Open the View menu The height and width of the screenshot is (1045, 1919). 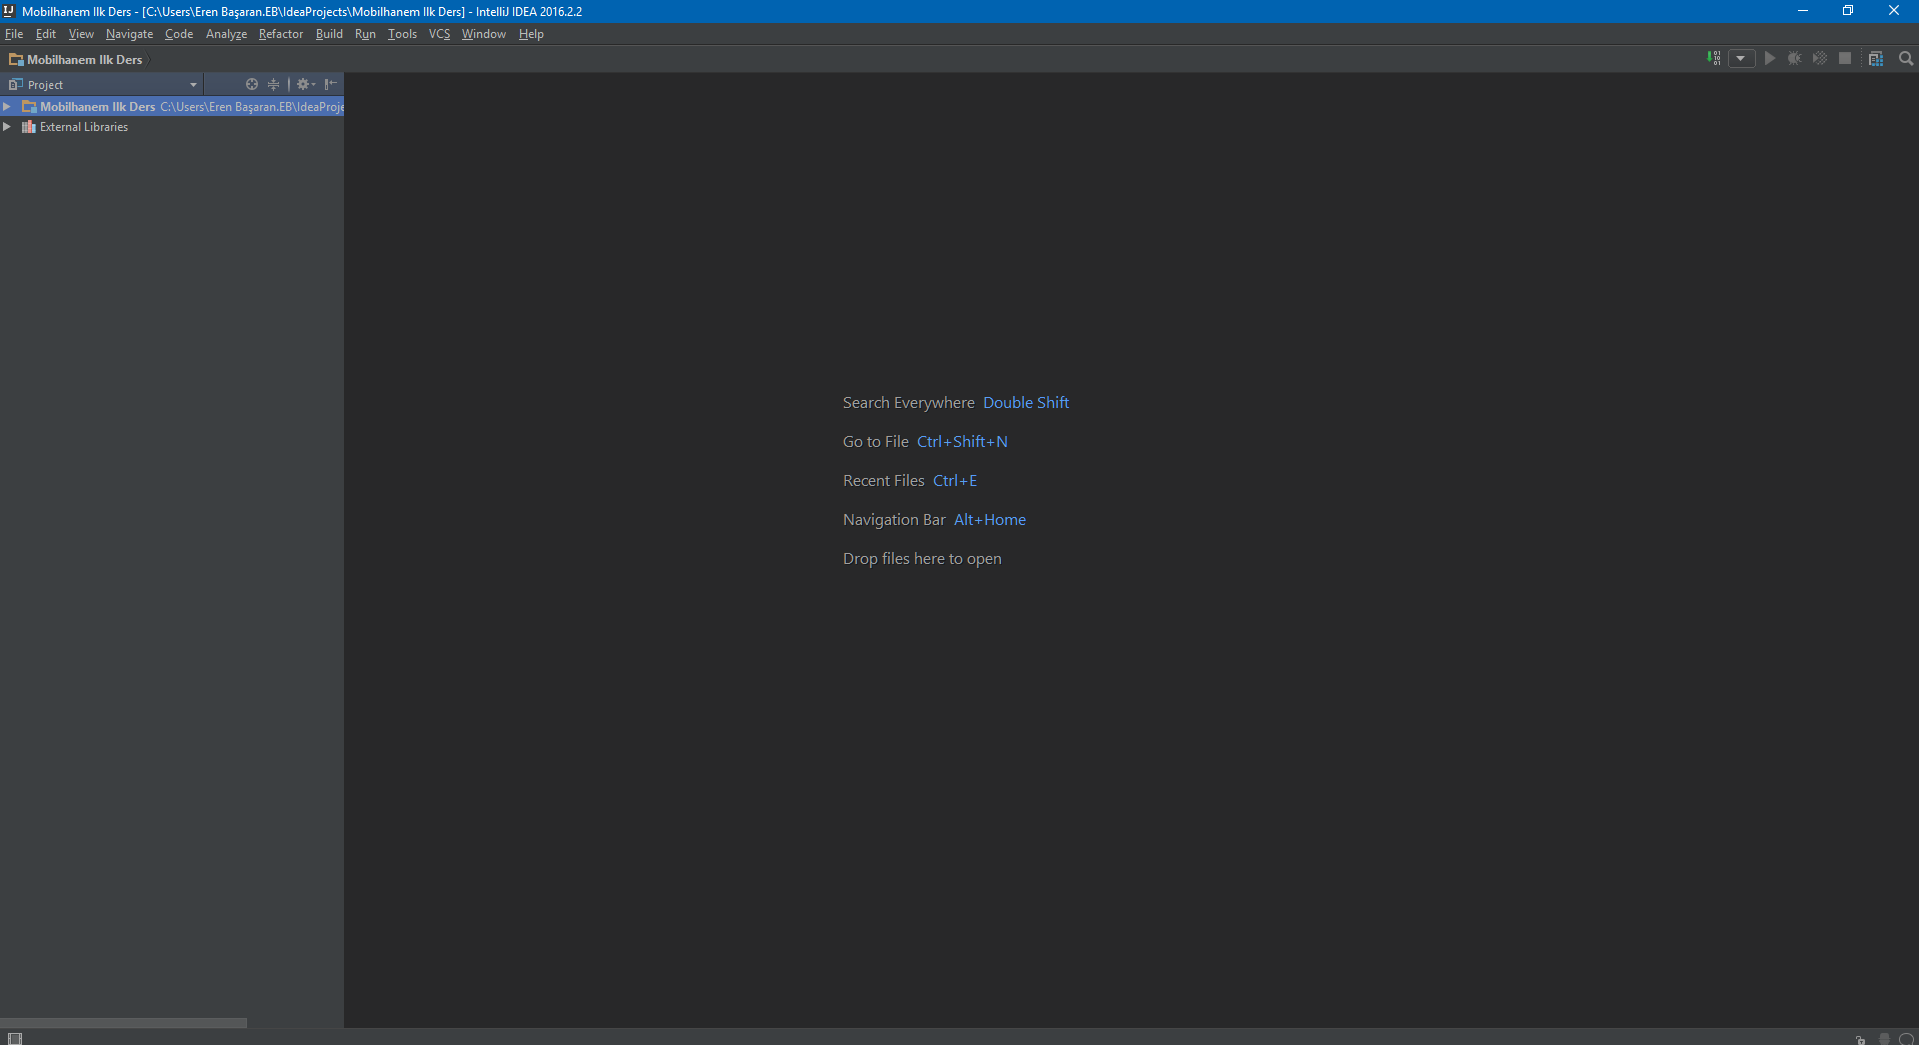[81, 34]
